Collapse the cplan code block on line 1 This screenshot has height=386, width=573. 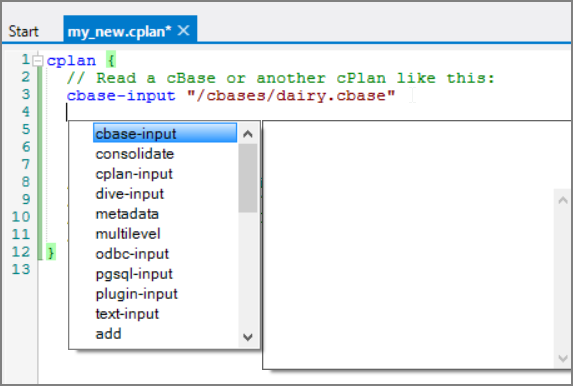[38, 60]
